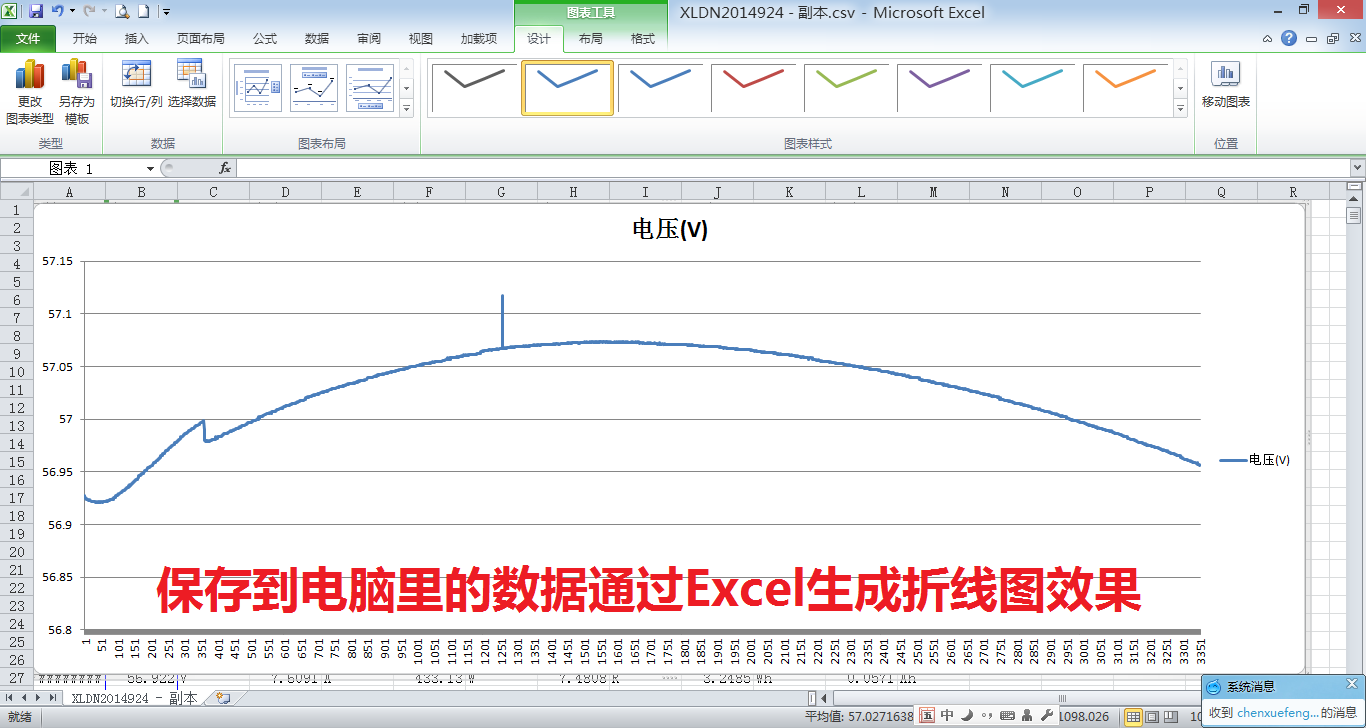The image size is (1366, 728).
Task: Apply purple line chart style
Action: click(x=939, y=88)
